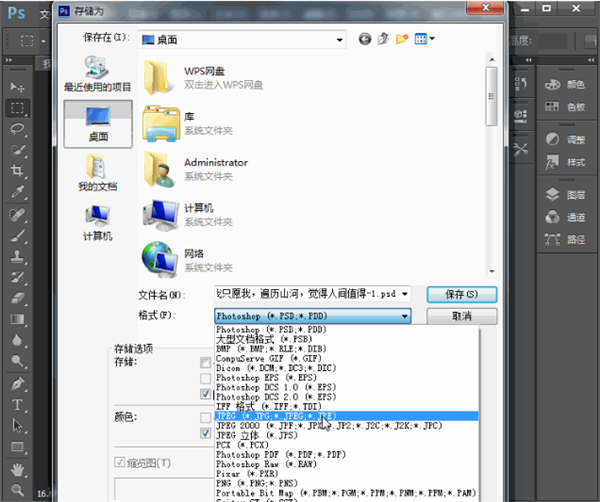Image resolution: width=600 pixels, height=502 pixels.
Task: Select the Spot Healing Brush tool
Action: click(17, 215)
